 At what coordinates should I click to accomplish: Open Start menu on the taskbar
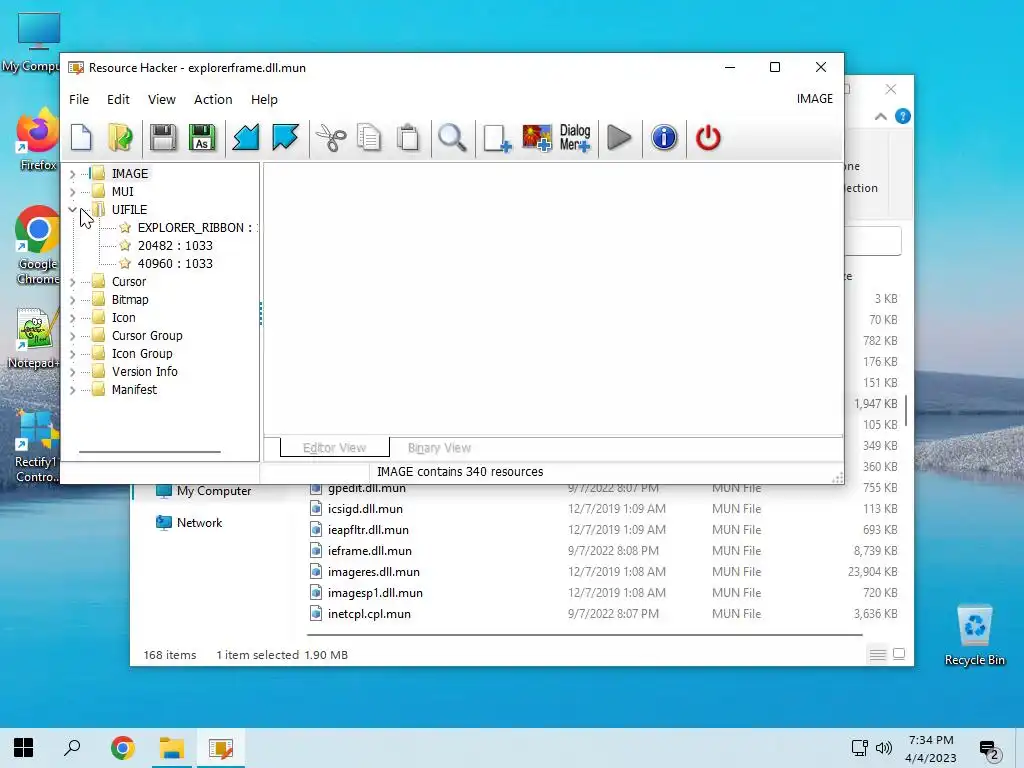point(24,748)
